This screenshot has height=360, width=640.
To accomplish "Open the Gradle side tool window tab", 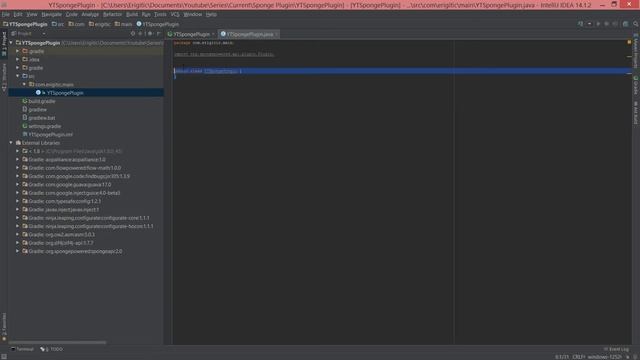I will pos(636,85).
